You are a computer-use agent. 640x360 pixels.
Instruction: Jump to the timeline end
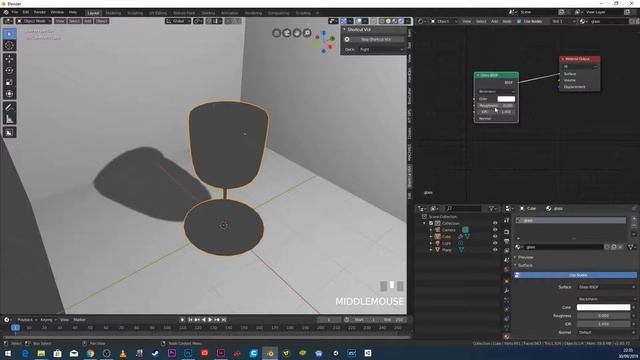[224, 320]
